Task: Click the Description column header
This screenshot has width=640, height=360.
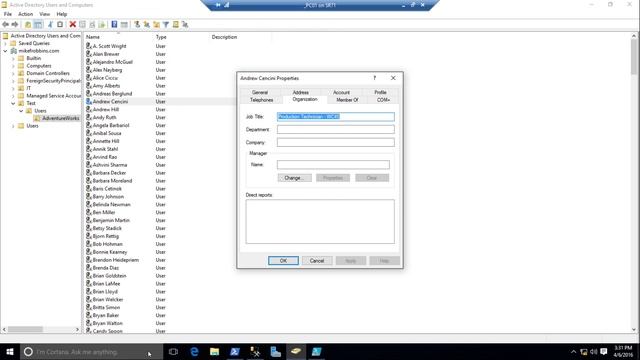Action: 240,37
